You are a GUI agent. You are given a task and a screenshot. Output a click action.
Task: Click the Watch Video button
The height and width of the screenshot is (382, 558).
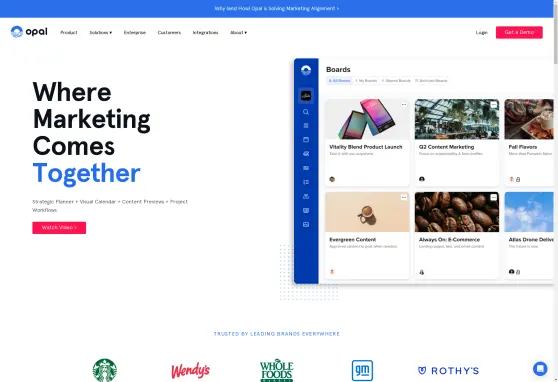(59, 228)
